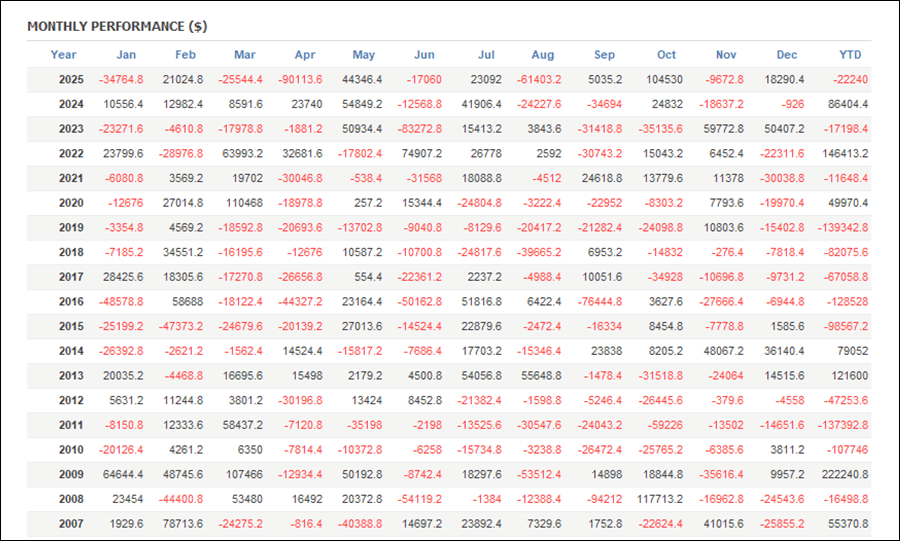The height and width of the screenshot is (541, 900).
Task: Click the 2019 YTD value -139342.8
Action: pos(840,228)
